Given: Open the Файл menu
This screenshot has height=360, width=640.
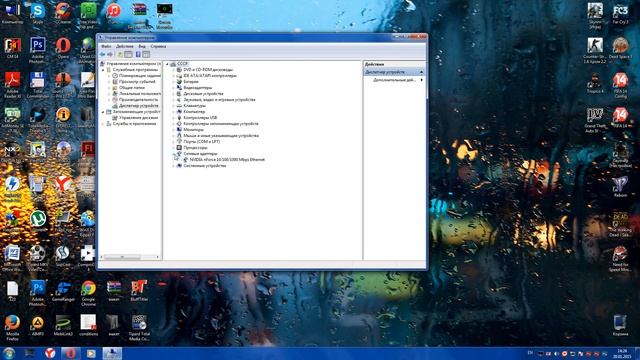Looking at the screenshot, I should click(106, 47).
